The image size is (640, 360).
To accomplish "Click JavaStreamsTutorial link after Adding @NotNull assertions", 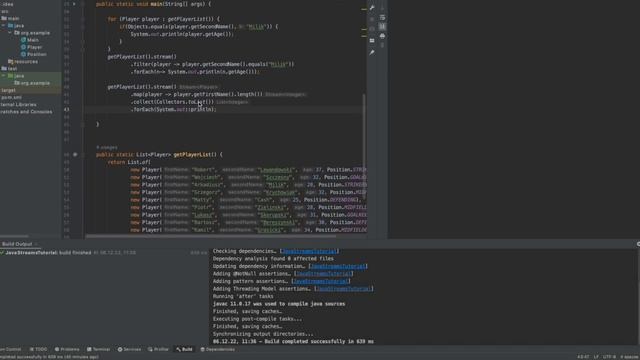I will (x=324, y=274).
